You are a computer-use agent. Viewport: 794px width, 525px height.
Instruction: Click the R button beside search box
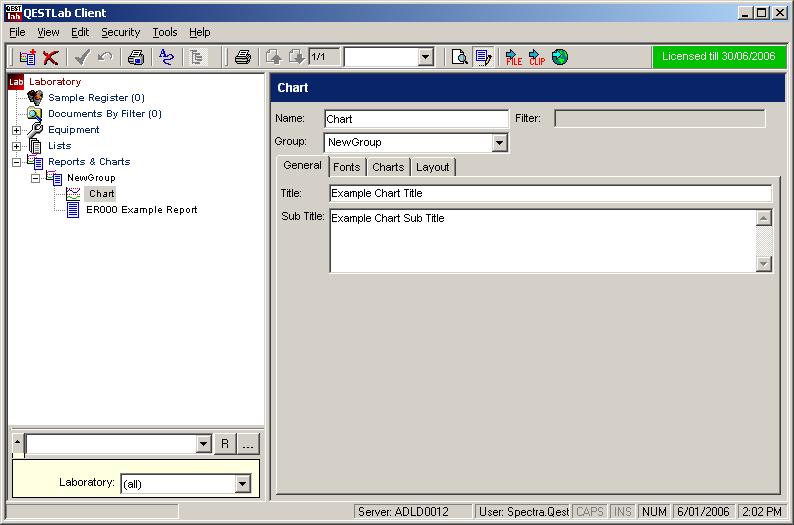click(x=225, y=444)
